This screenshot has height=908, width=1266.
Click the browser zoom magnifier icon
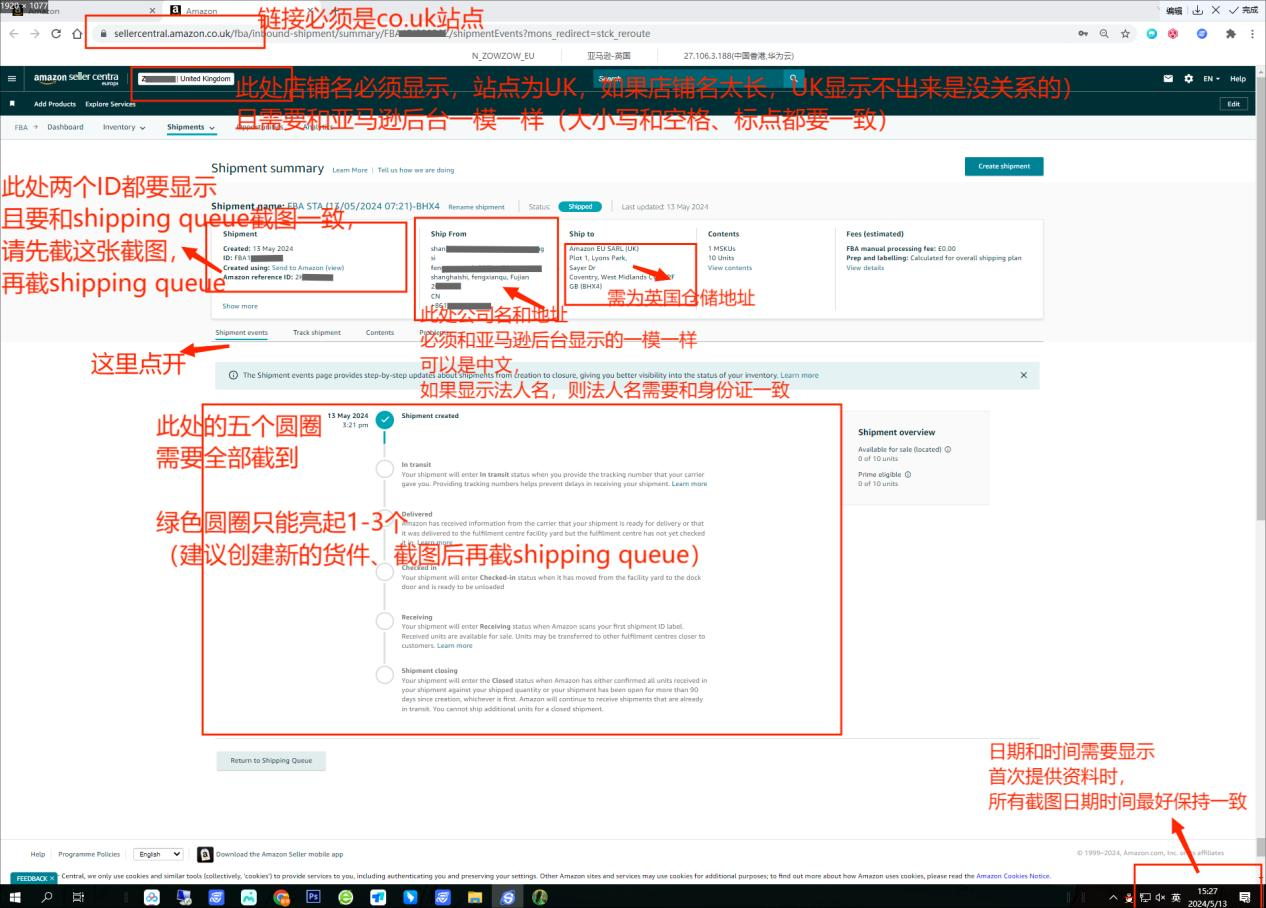pyautogui.click(x=1104, y=33)
